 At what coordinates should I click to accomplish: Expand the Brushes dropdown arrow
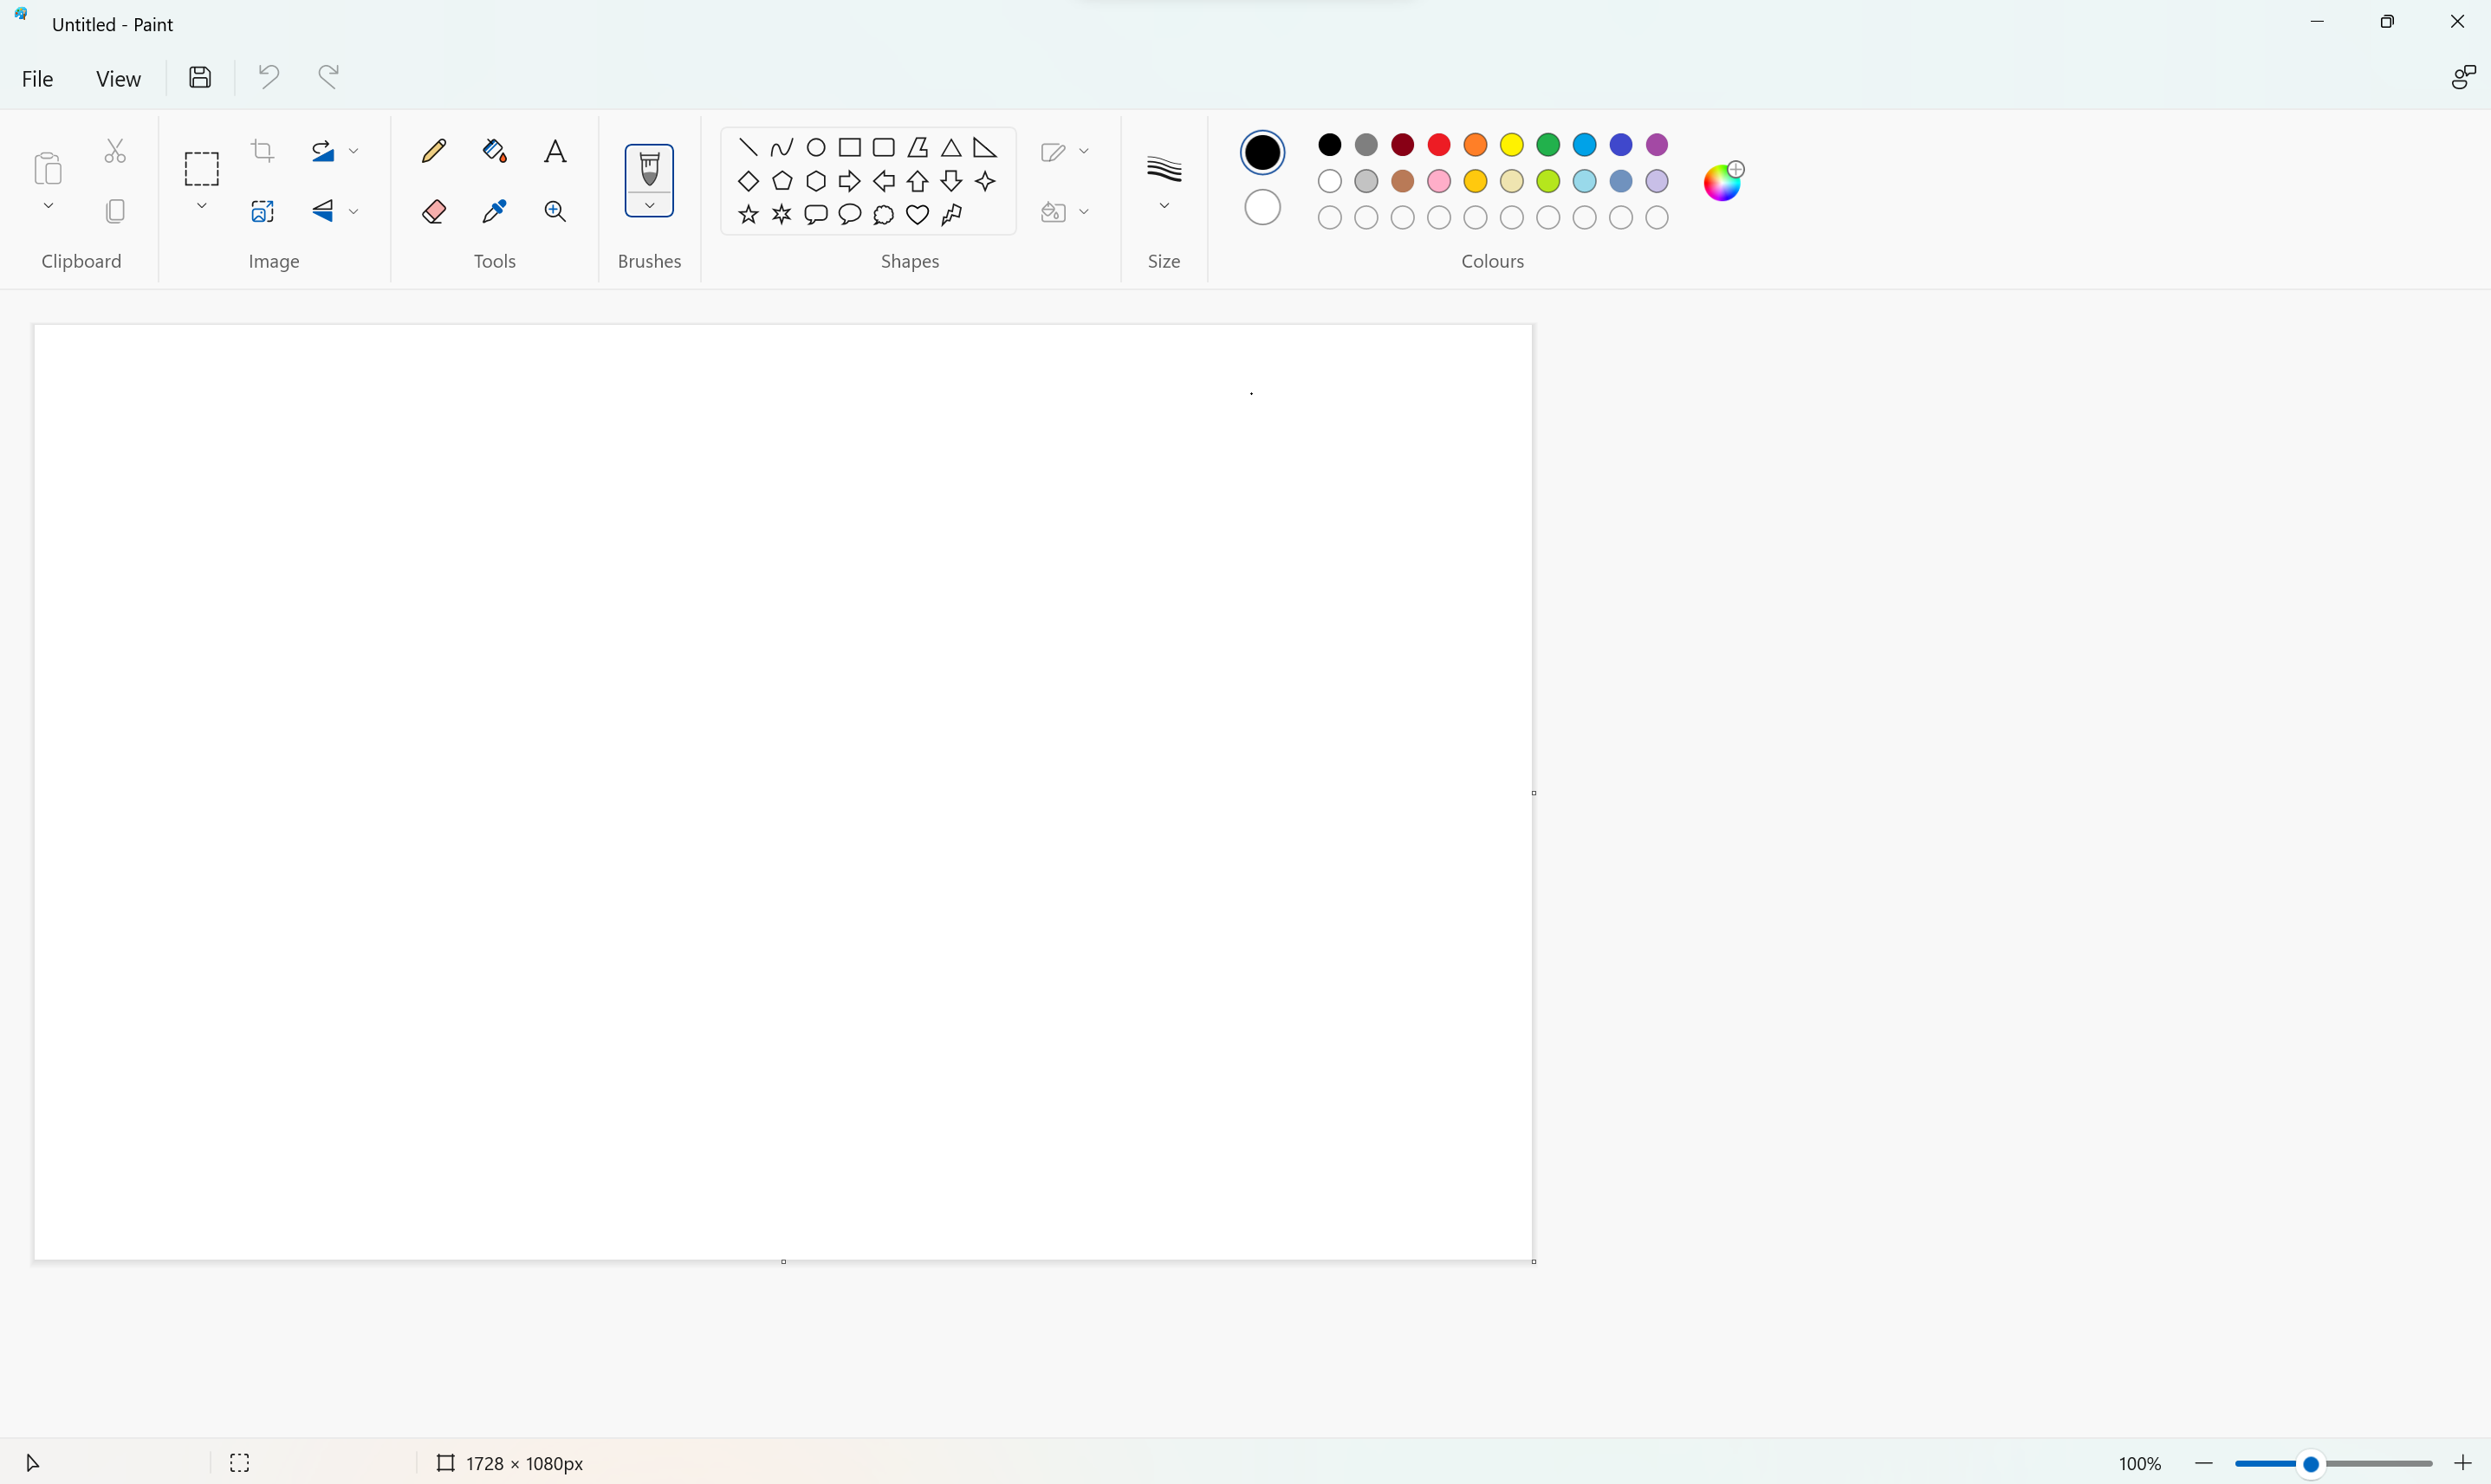(650, 206)
